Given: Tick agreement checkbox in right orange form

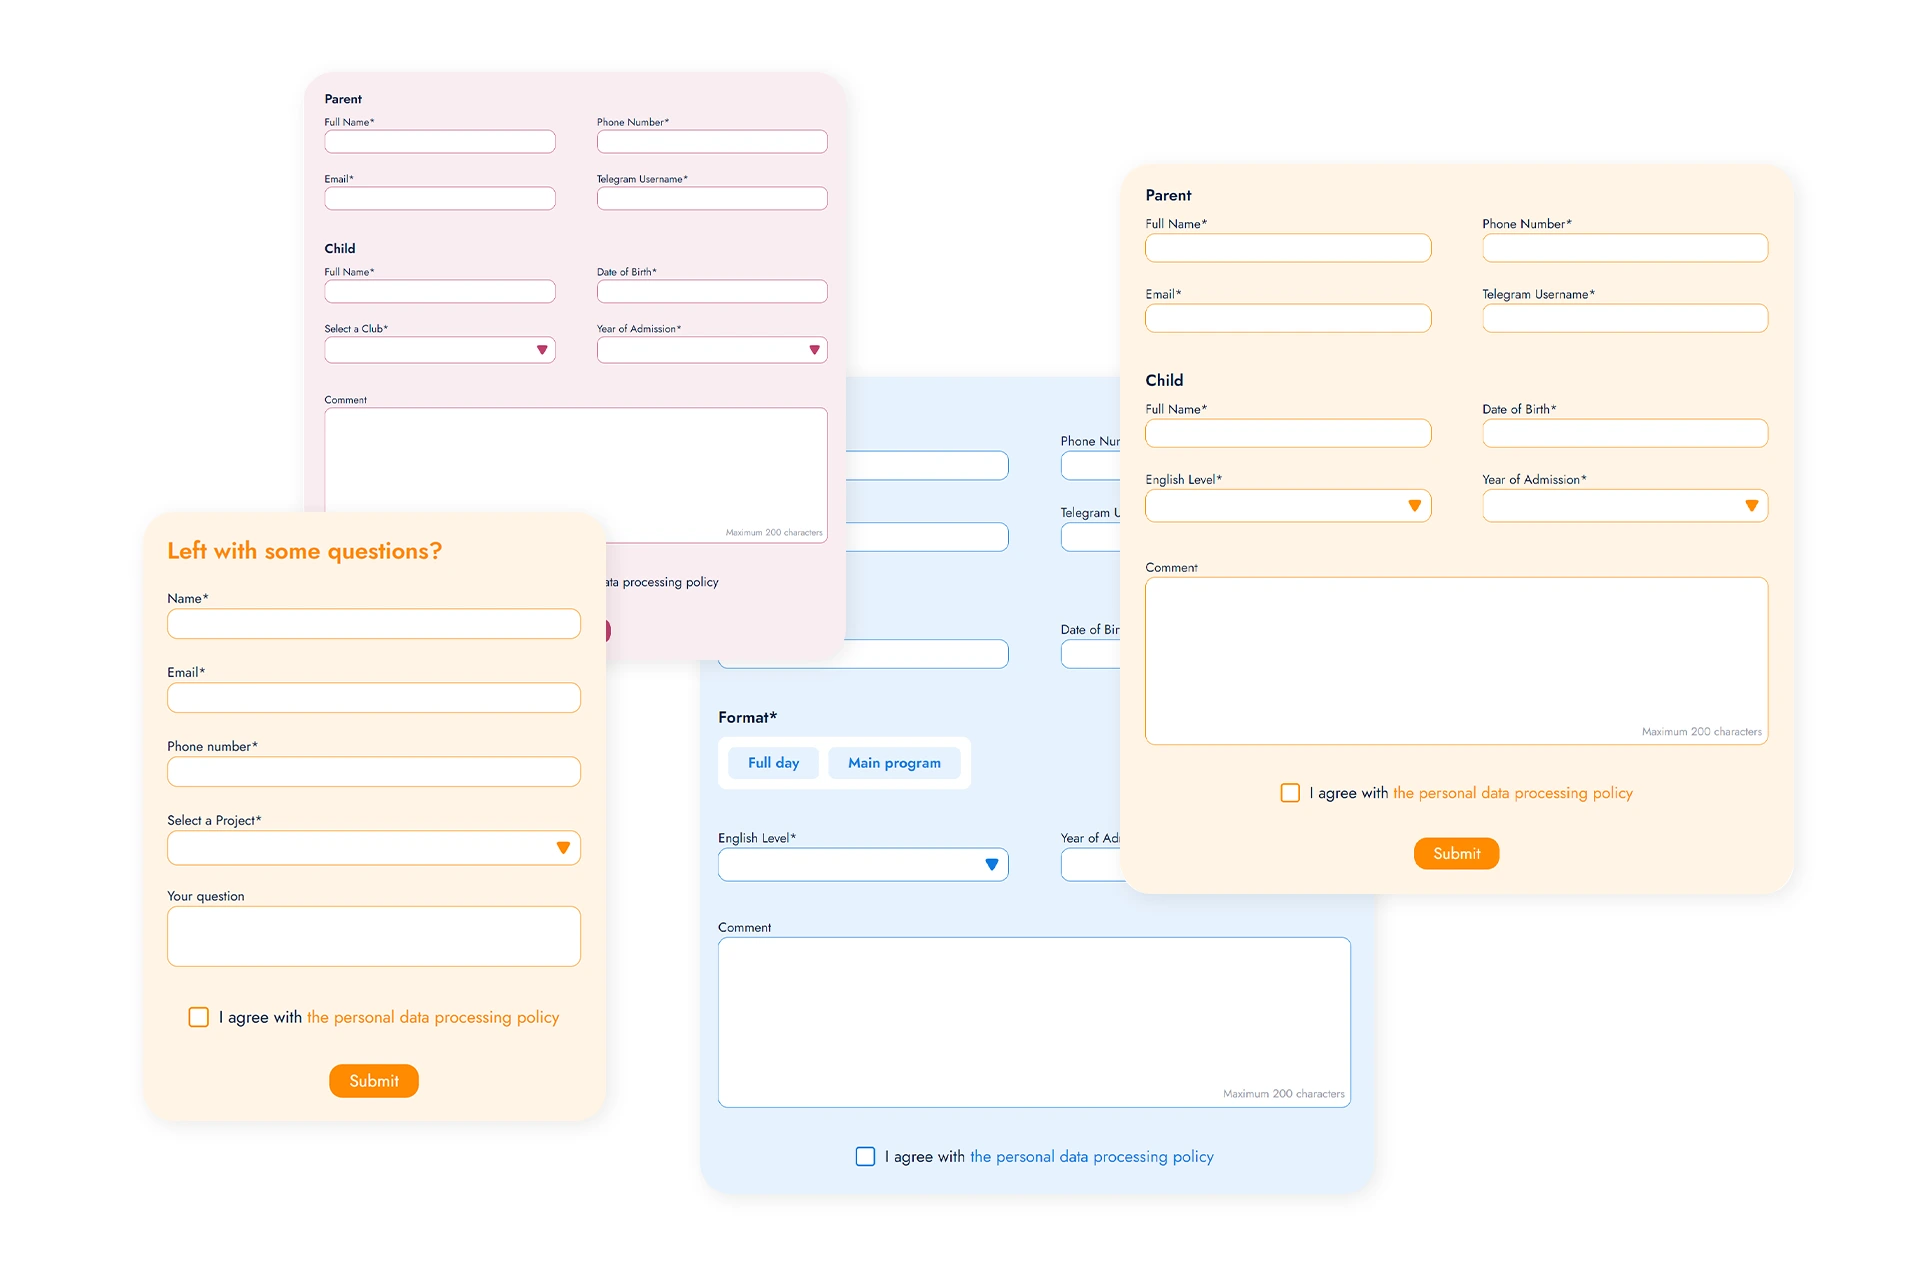Looking at the screenshot, I should coord(1290,793).
